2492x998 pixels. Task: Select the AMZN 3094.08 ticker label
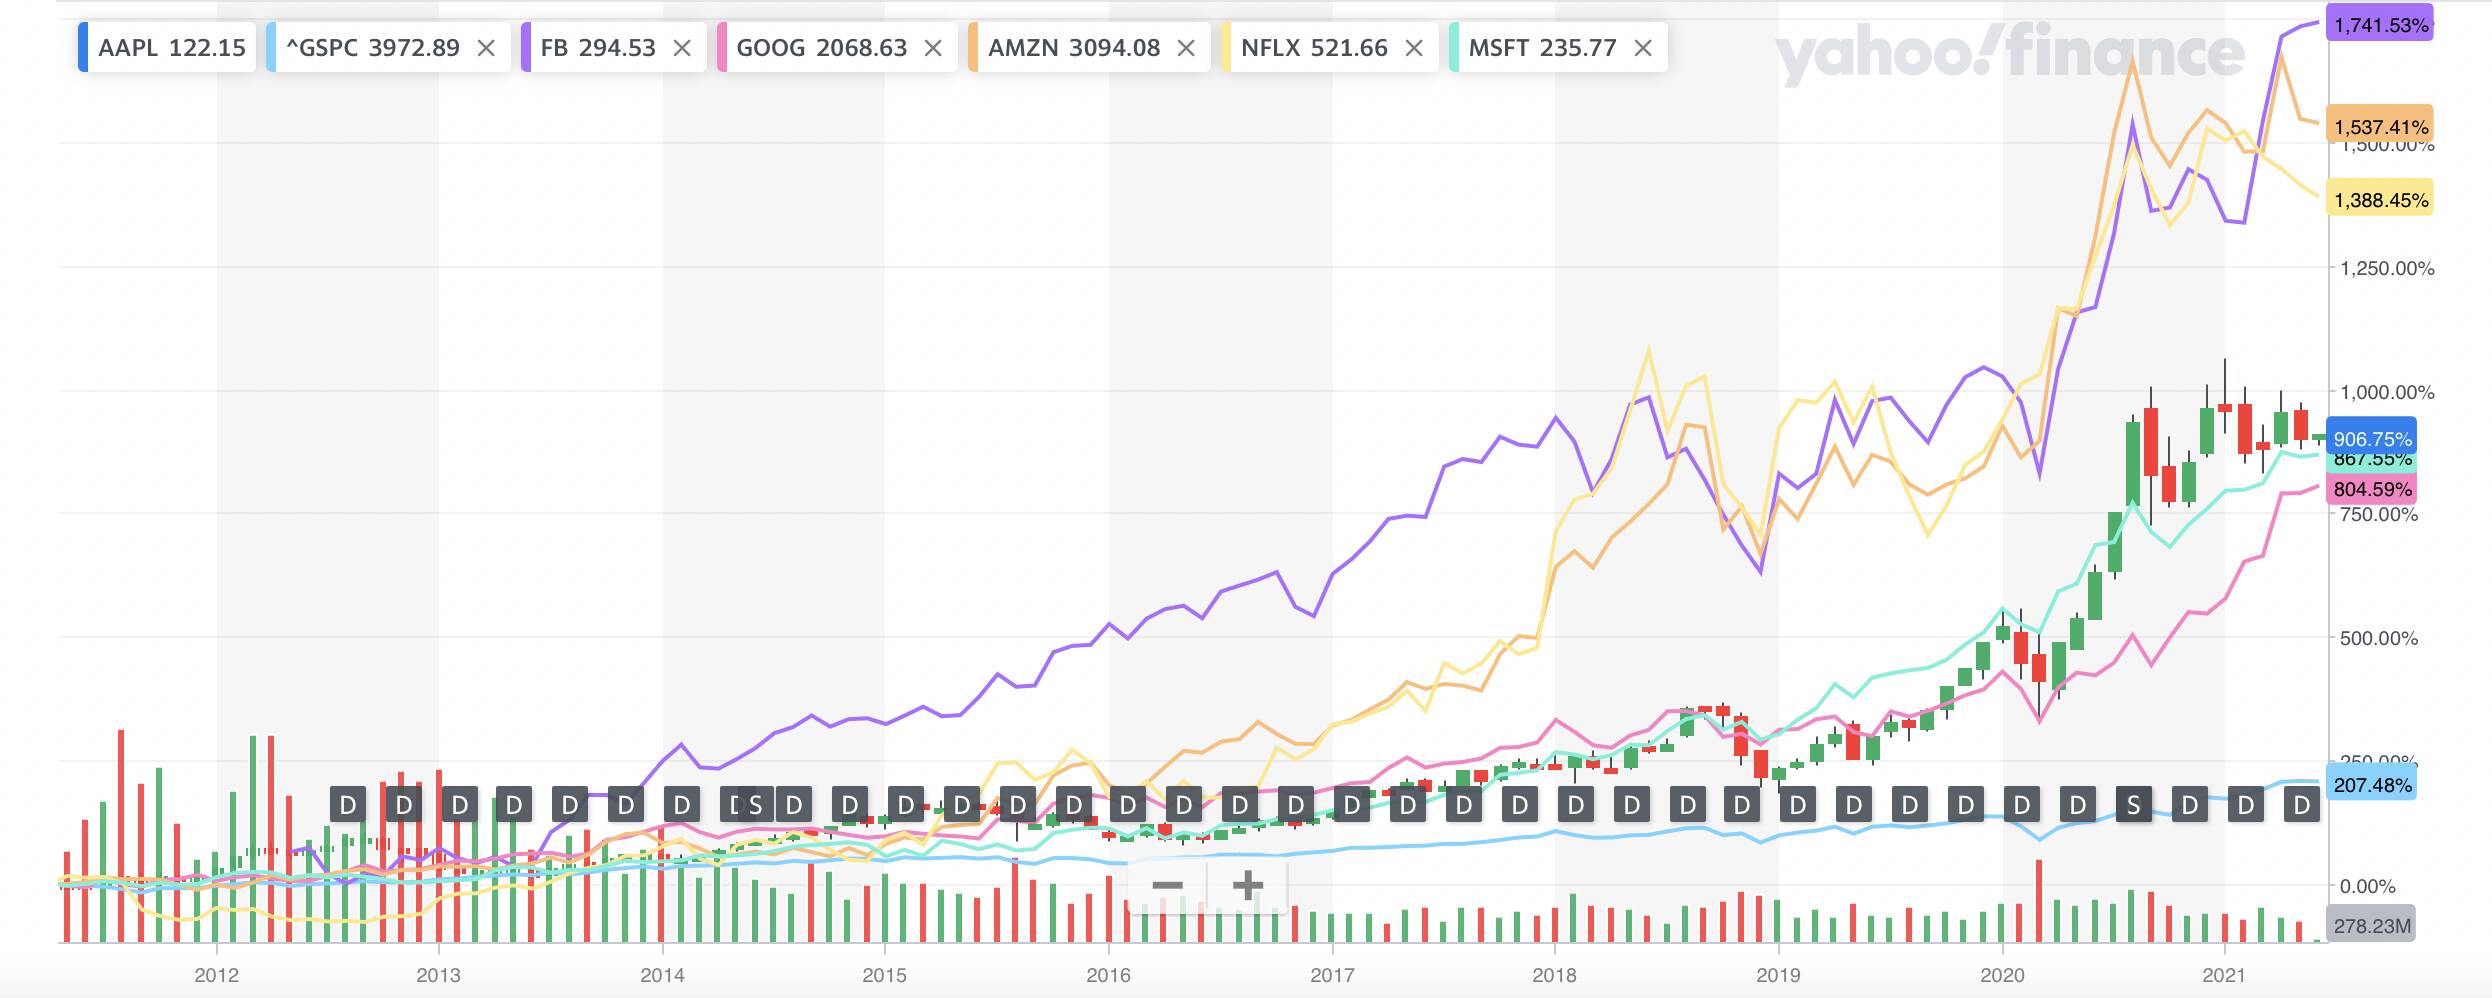point(1074,48)
